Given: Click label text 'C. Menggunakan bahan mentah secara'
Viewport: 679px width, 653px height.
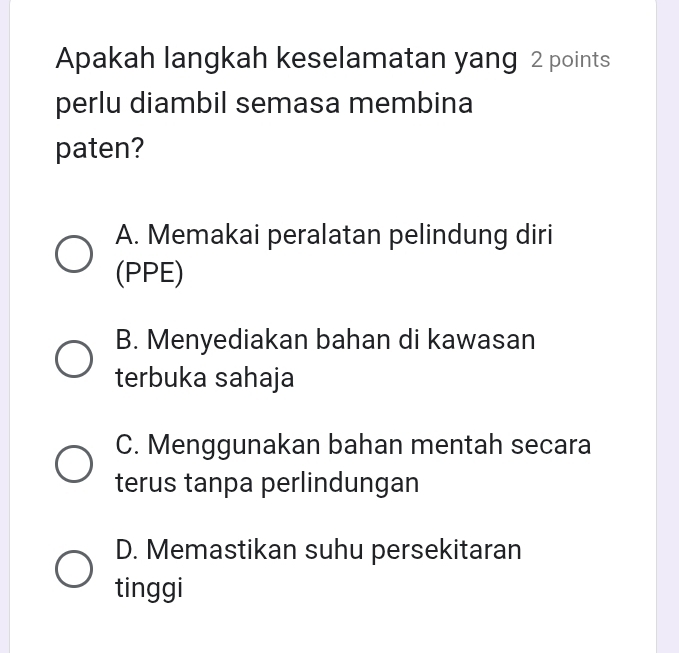Looking at the screenshot, I should 353,445.
